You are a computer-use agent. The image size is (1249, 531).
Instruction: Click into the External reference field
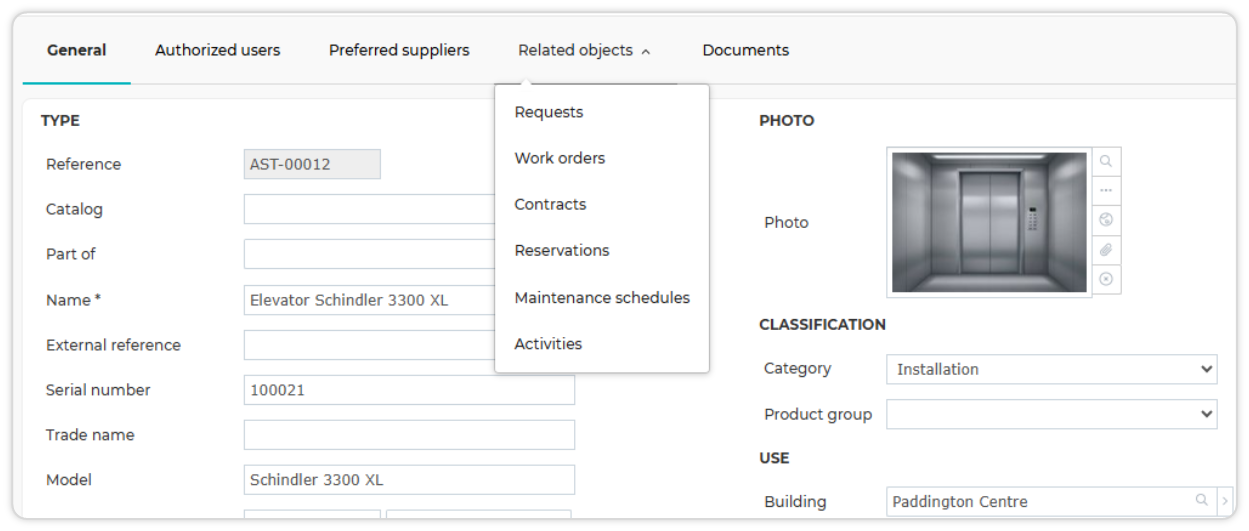point(370,345)
